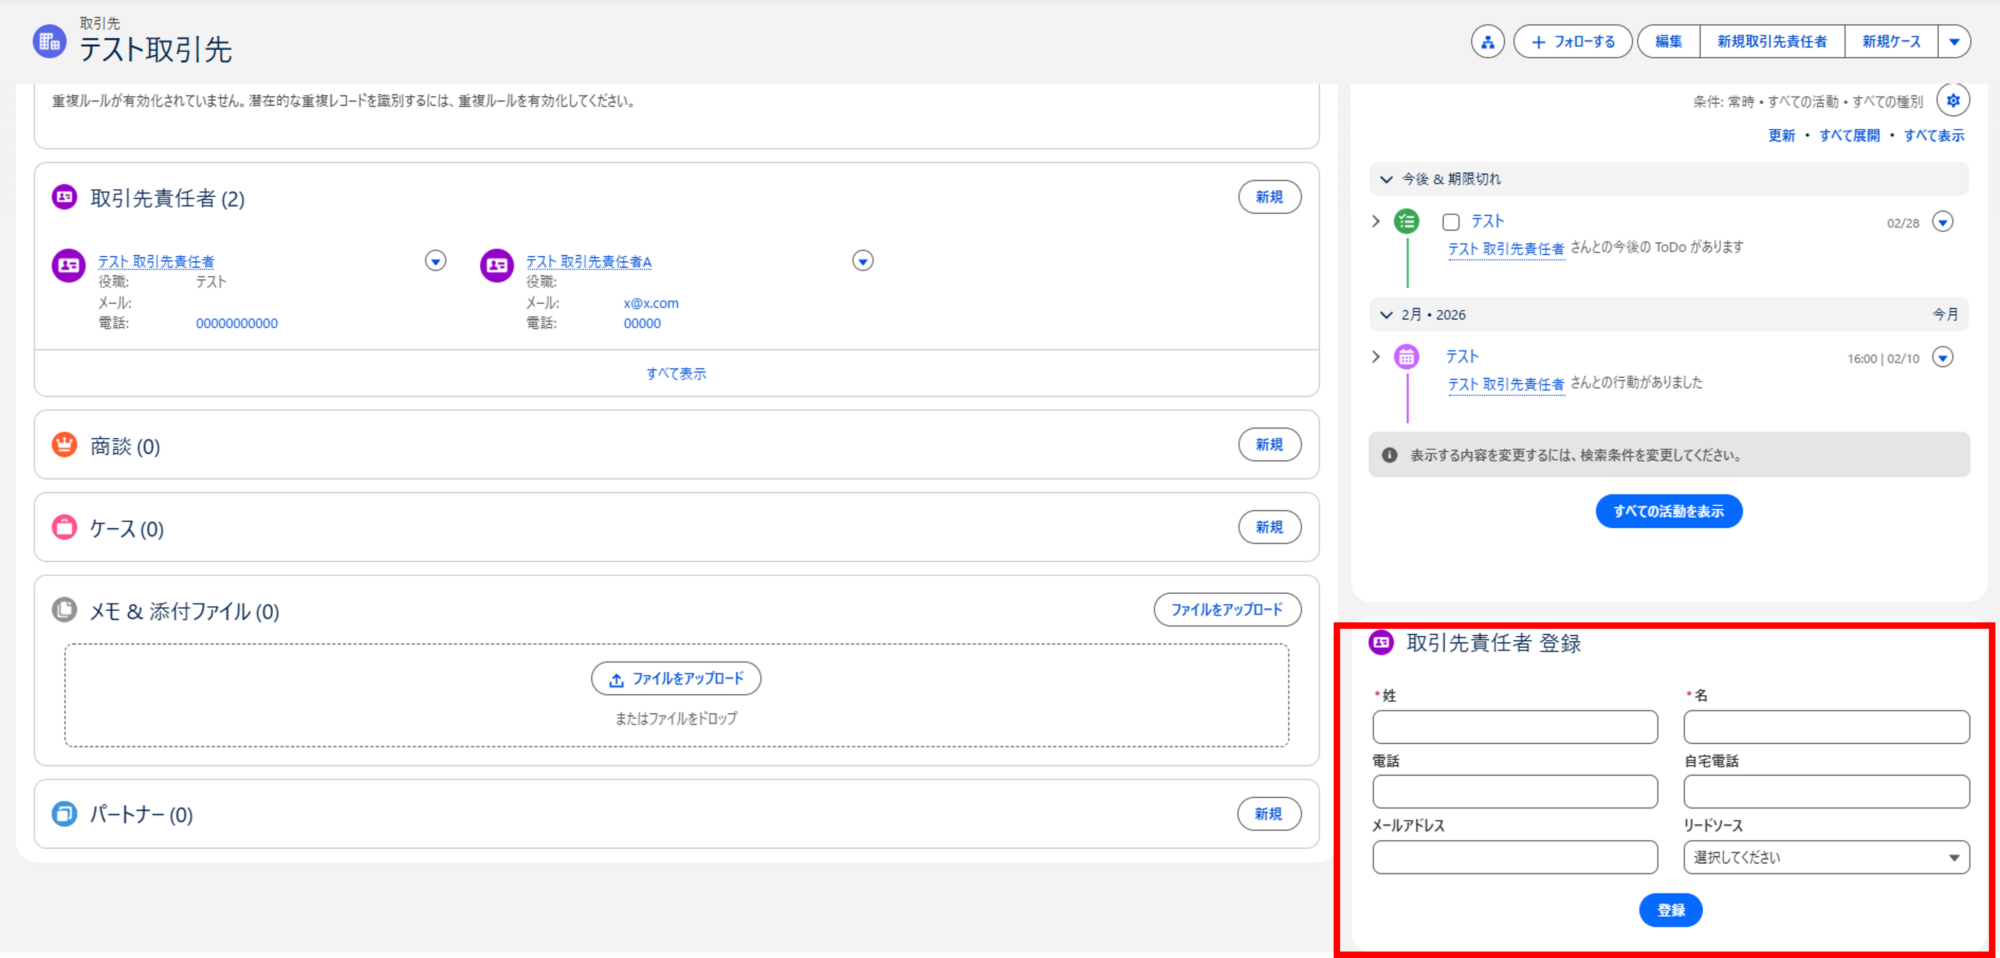Click すべて表示 link under contacts list
This screenshot has width=2000, height=958.
click(x=676, y=373)
